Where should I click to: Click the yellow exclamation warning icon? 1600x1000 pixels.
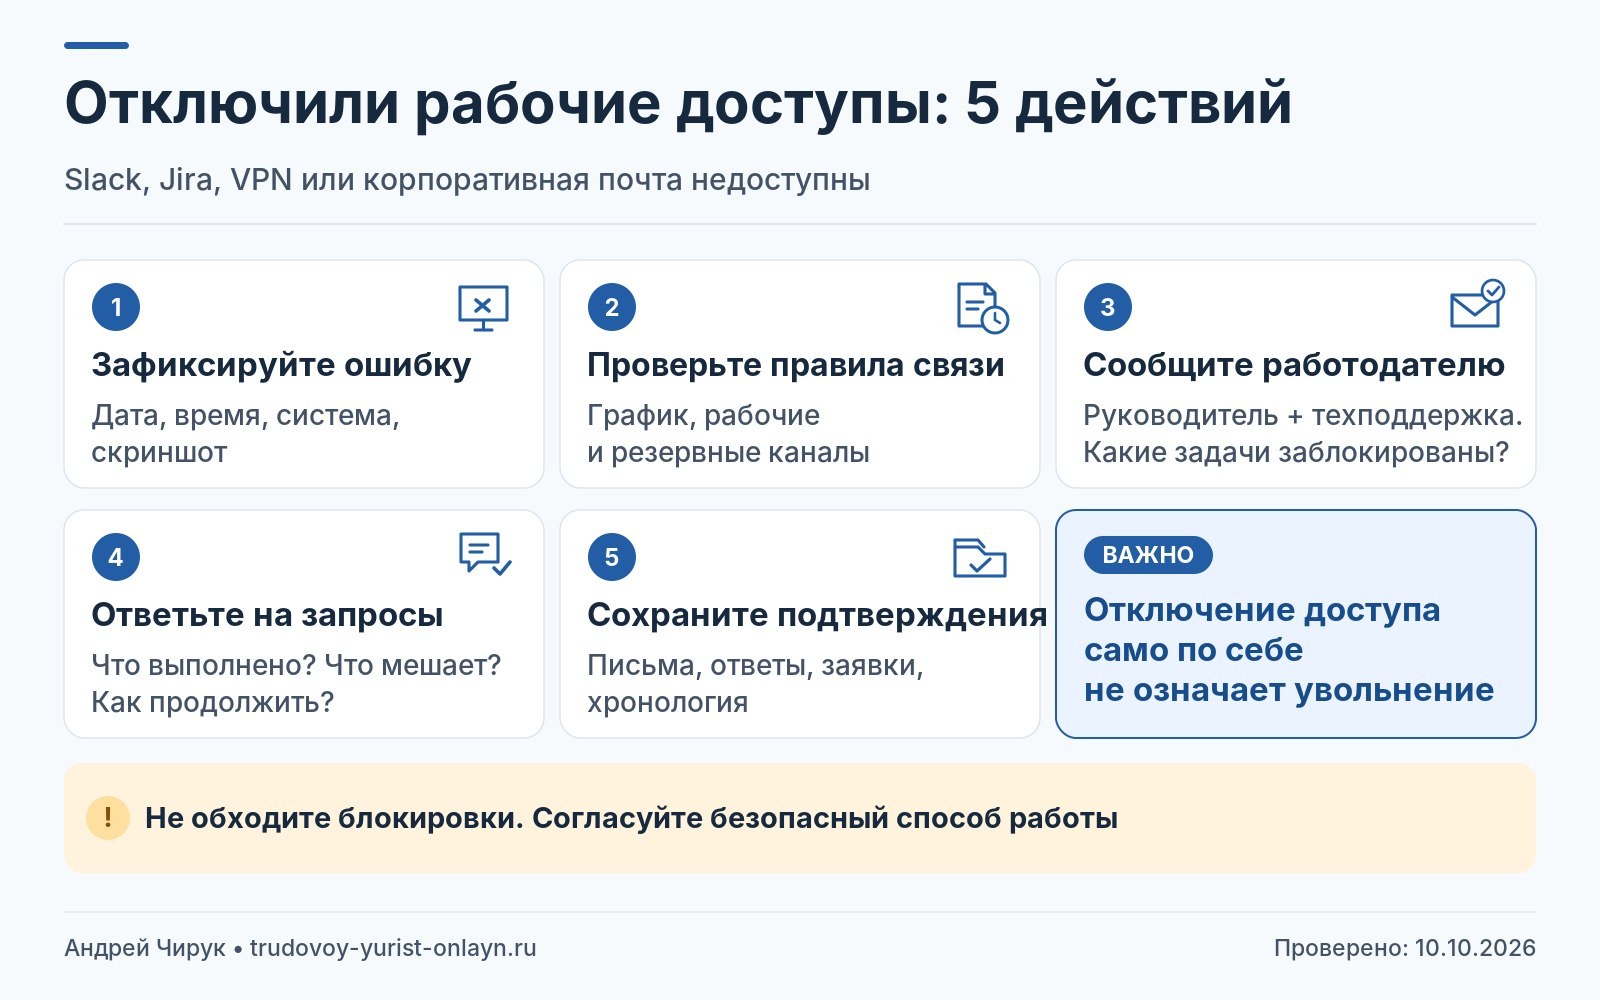[x=108, y=818]
